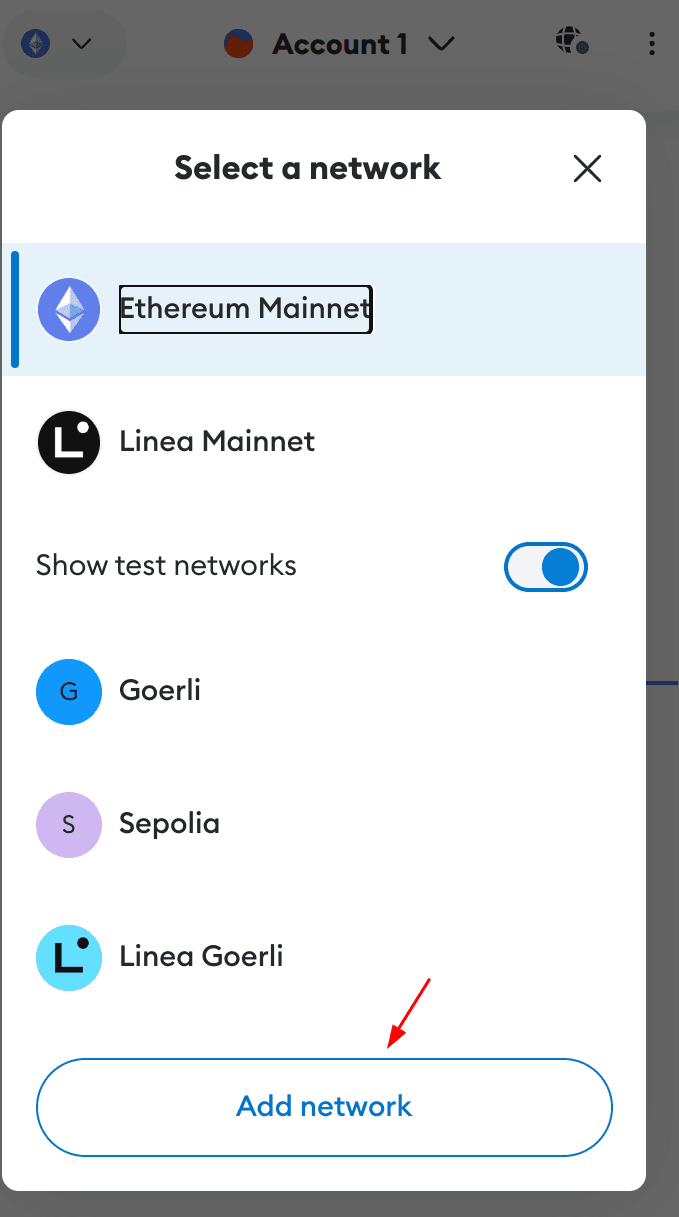
Task: Click the globe connection status icon
Action: click(571, 42)
